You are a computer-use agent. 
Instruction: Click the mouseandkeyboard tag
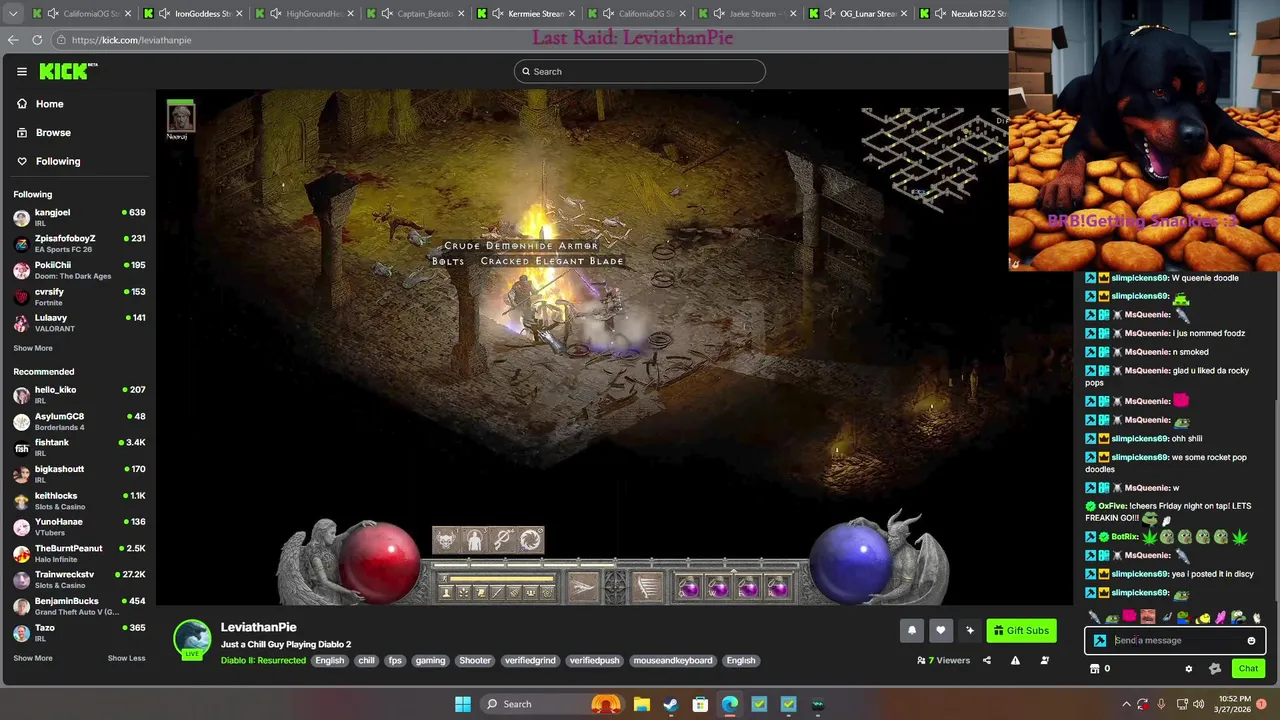(x=673, y=660)
